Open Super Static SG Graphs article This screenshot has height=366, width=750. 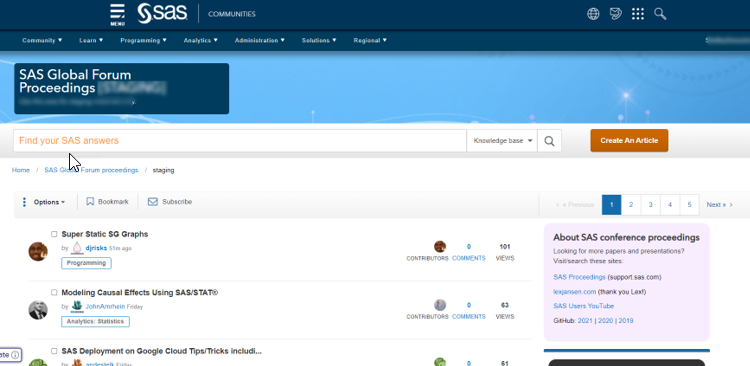pyautogui.click(x=105, y=234)
